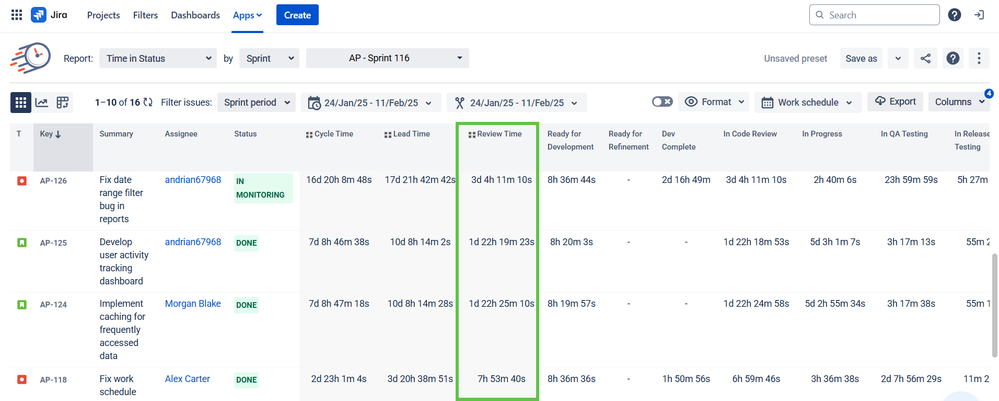Open the scissors date range picker
Screen dimensions: 999x401
click(517, 102)
